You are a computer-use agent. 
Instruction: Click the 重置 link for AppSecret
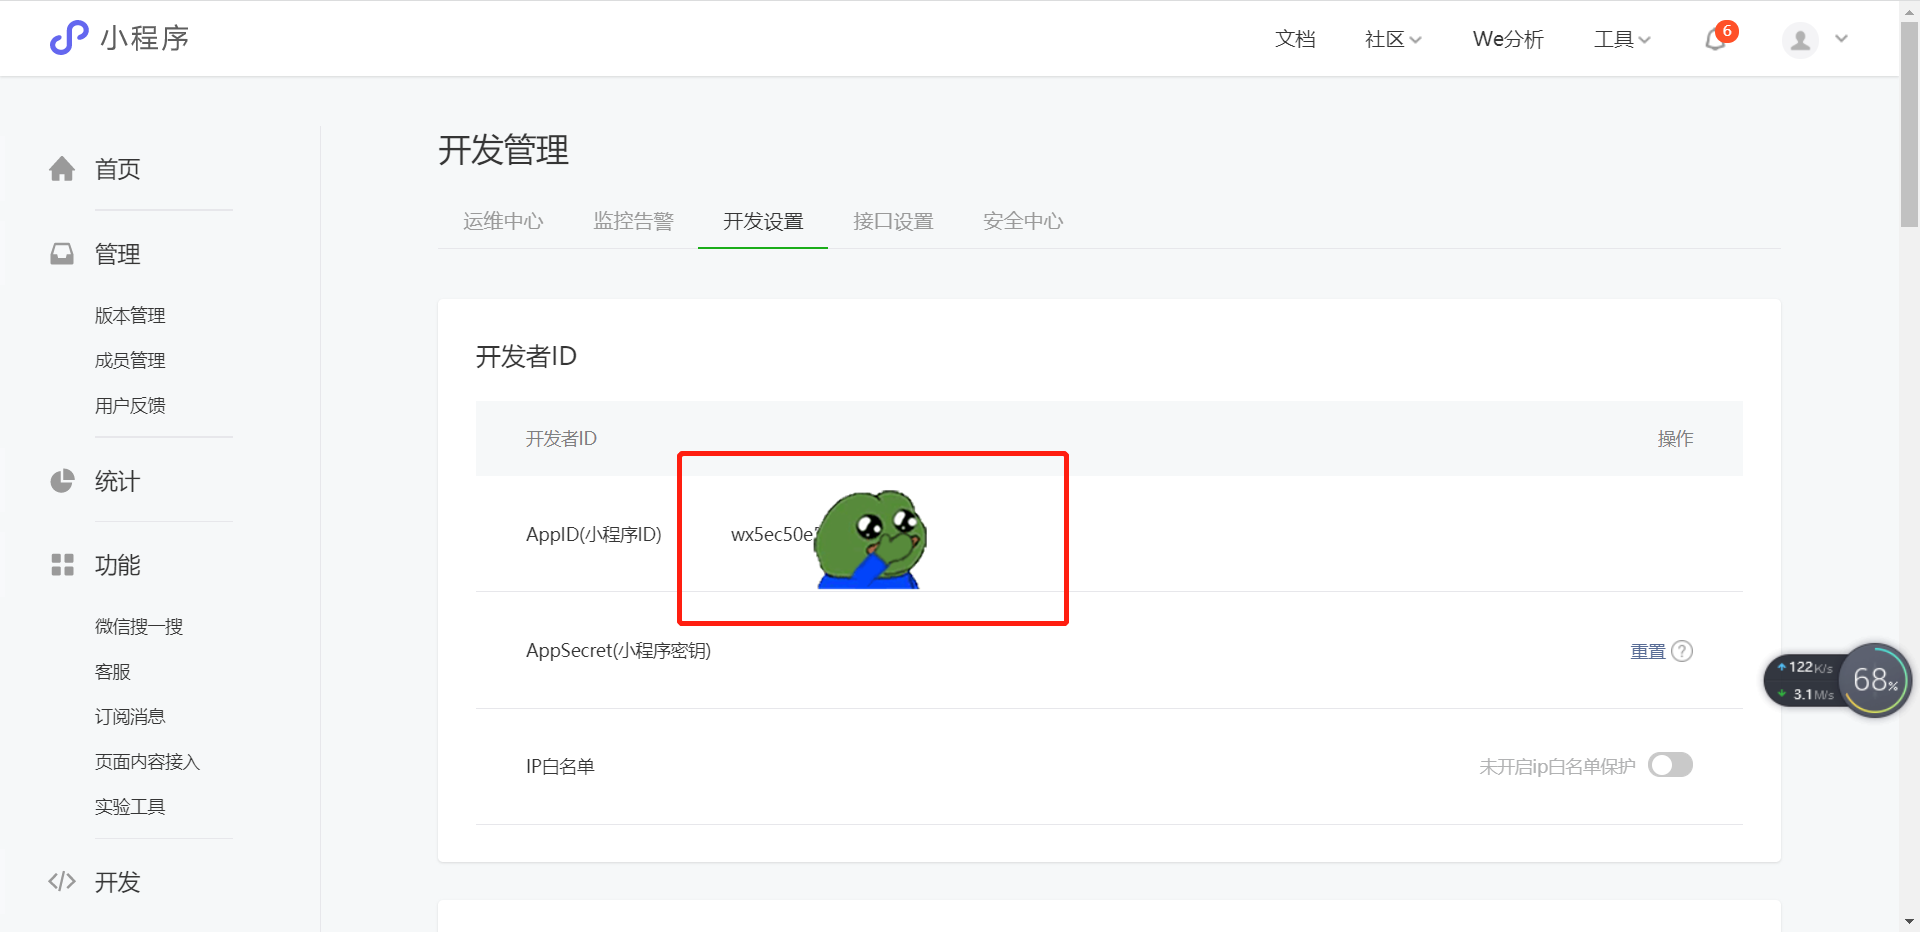[1648, 651]
